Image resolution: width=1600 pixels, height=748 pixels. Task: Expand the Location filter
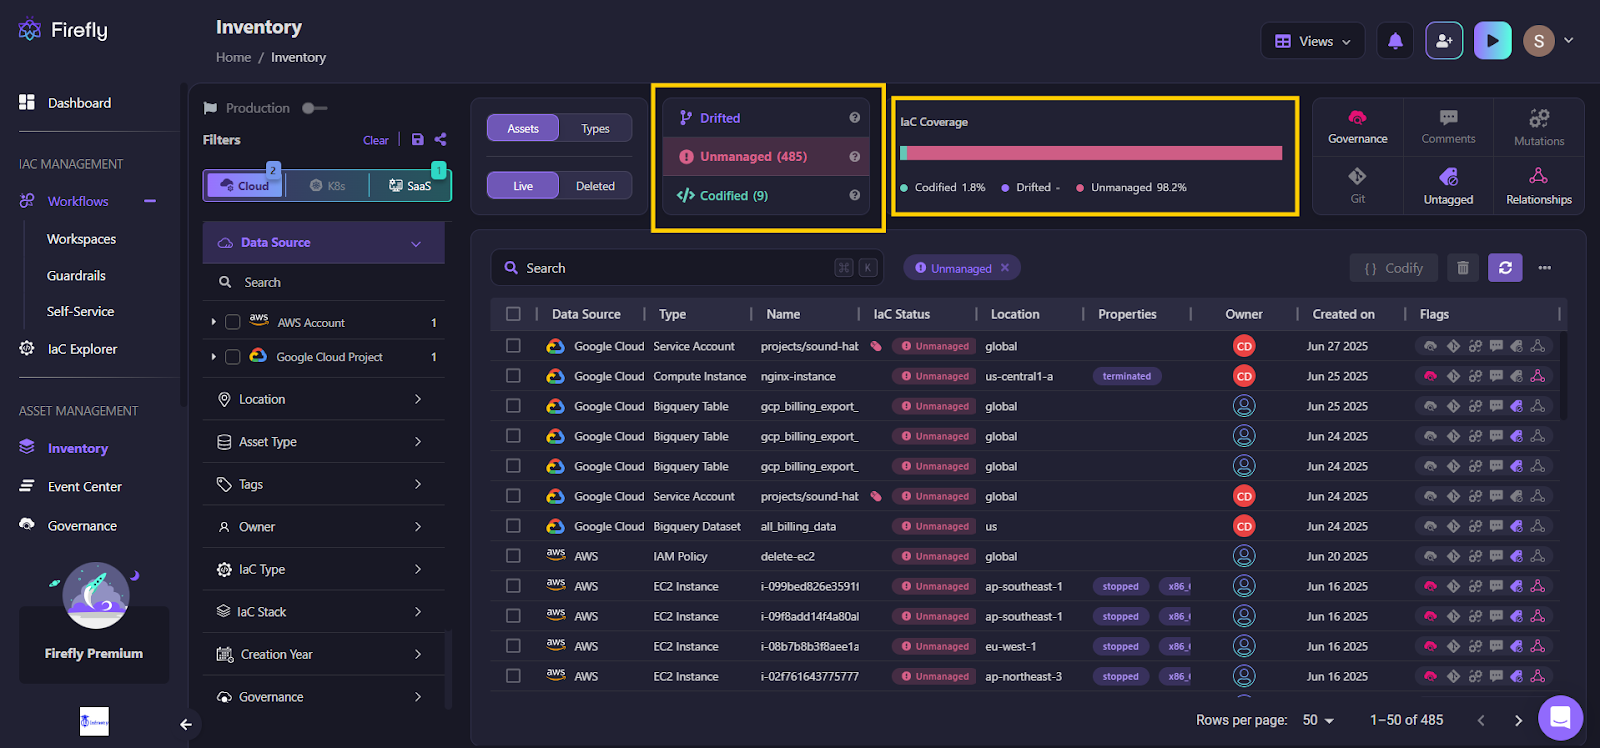click(x=323, y=399)
